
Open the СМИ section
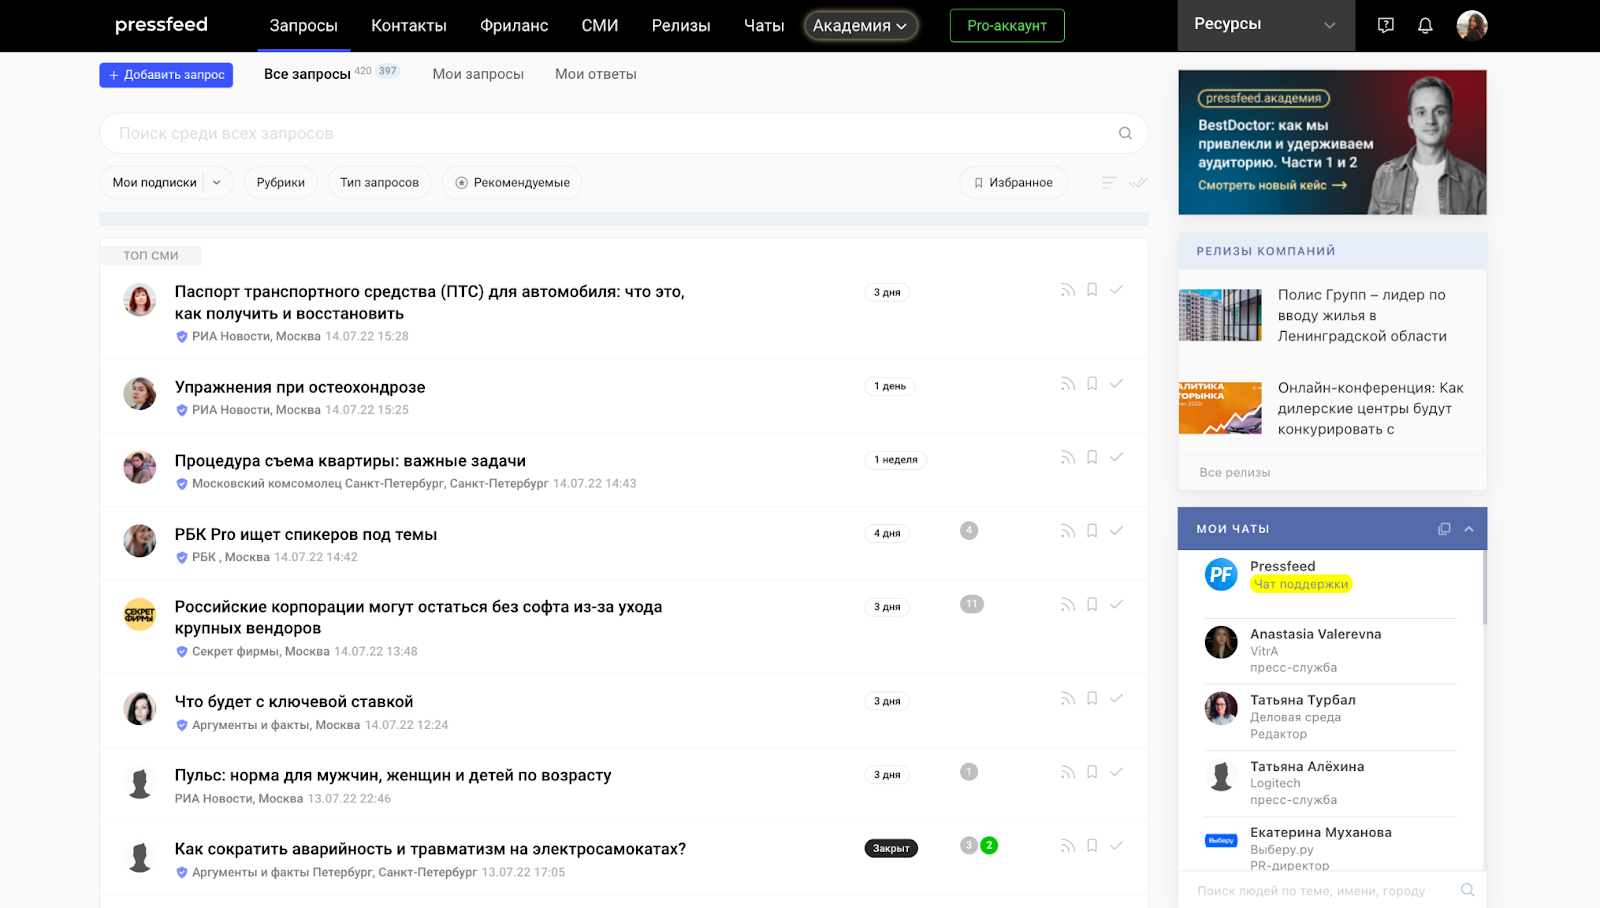click(x=600, y=26)
